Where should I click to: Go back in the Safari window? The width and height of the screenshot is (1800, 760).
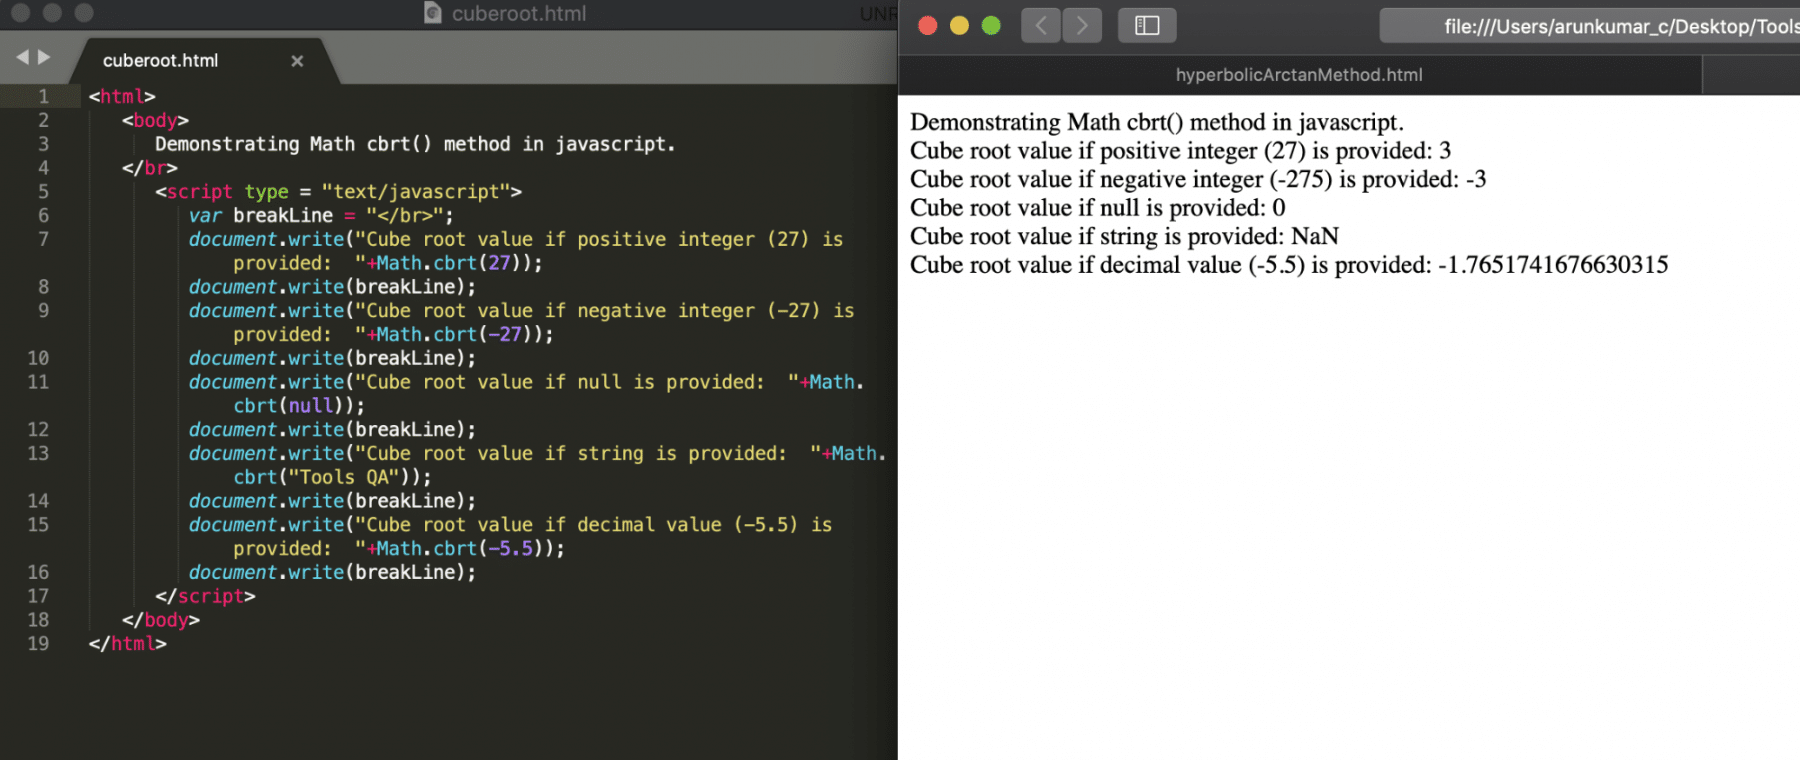click(1041, 26)
